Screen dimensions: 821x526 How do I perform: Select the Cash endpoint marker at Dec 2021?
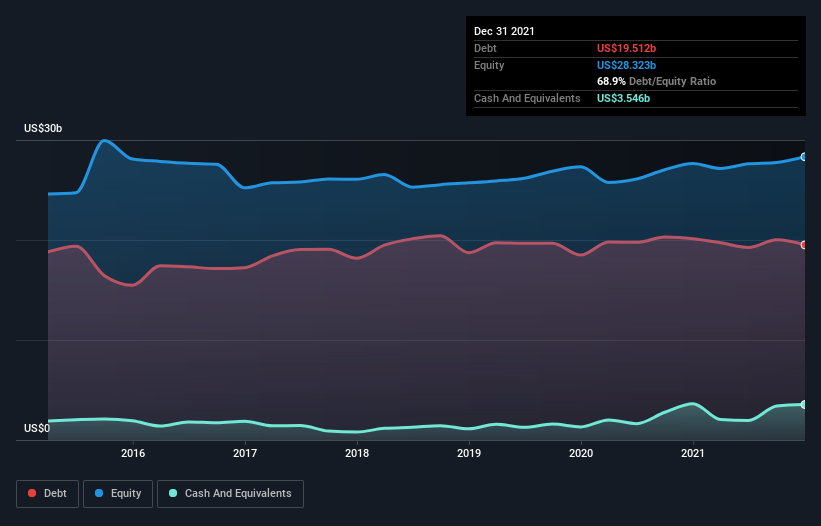(804, 405)
